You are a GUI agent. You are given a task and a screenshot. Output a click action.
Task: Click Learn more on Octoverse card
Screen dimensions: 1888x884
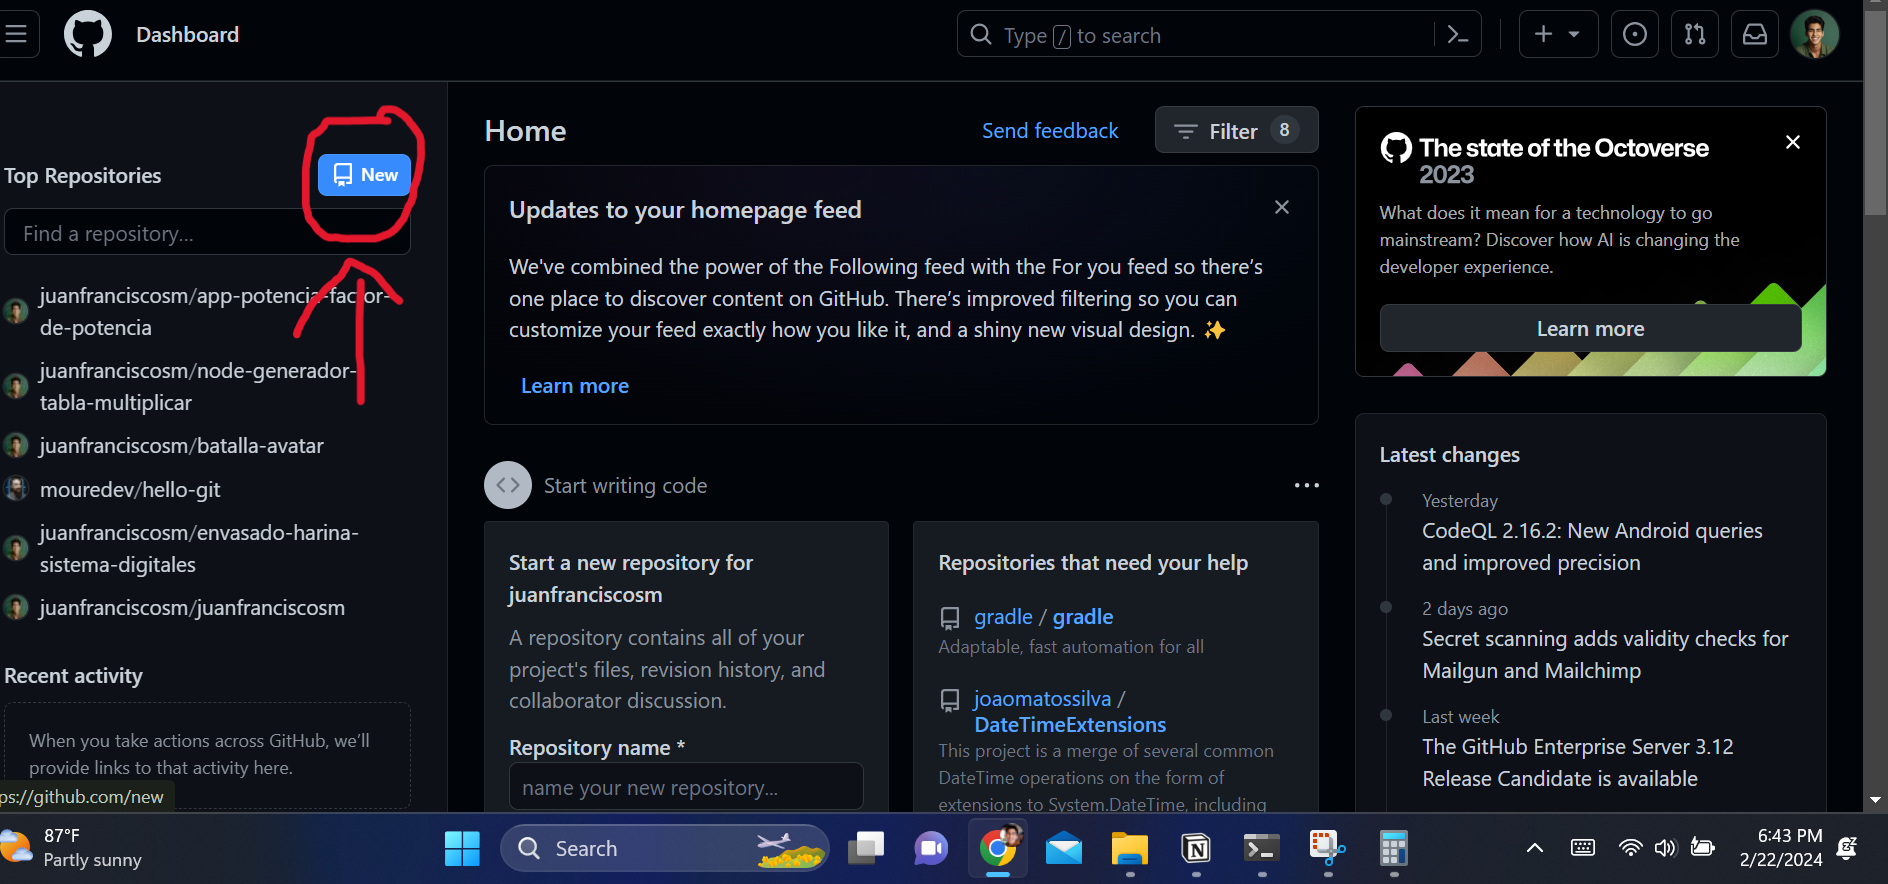click(x=1590, y=329)
